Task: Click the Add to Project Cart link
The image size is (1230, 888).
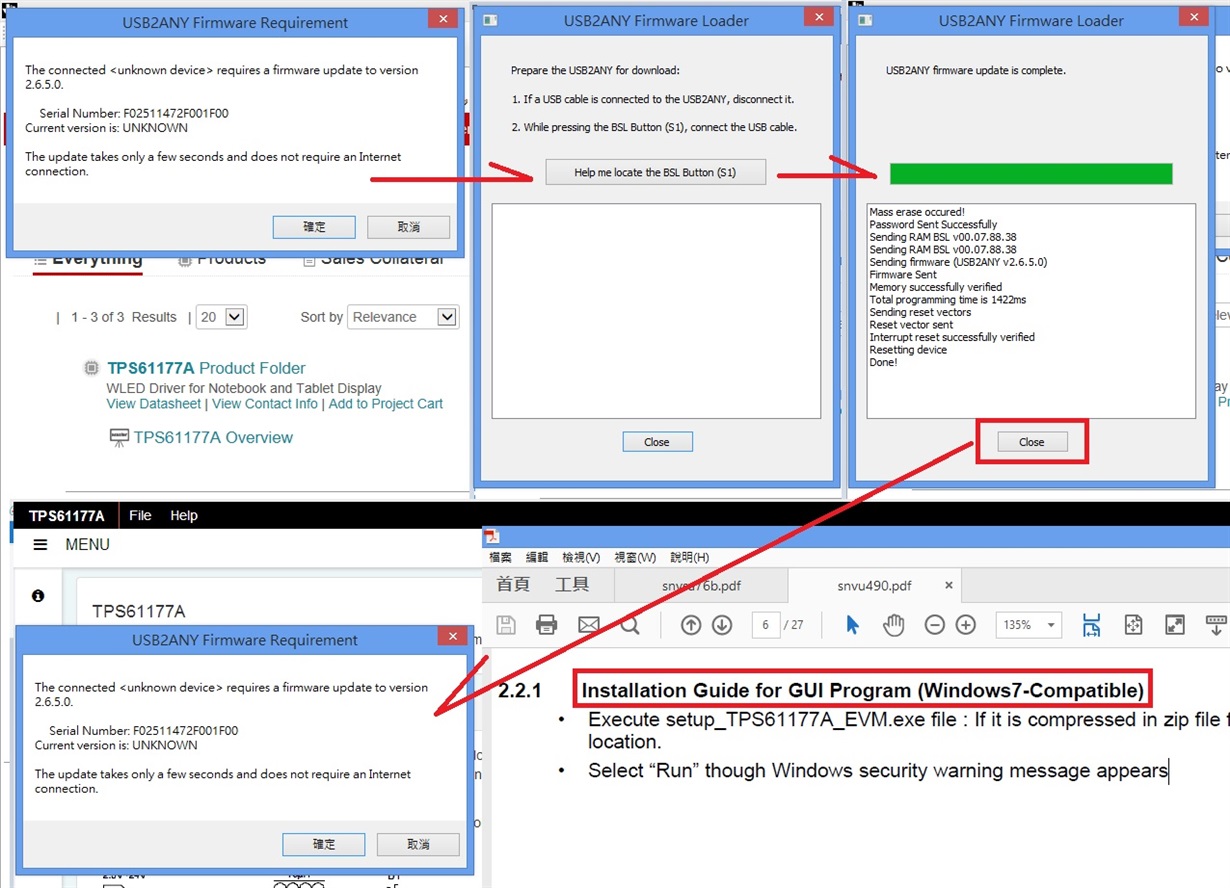Action: click(x=386, y=404)
